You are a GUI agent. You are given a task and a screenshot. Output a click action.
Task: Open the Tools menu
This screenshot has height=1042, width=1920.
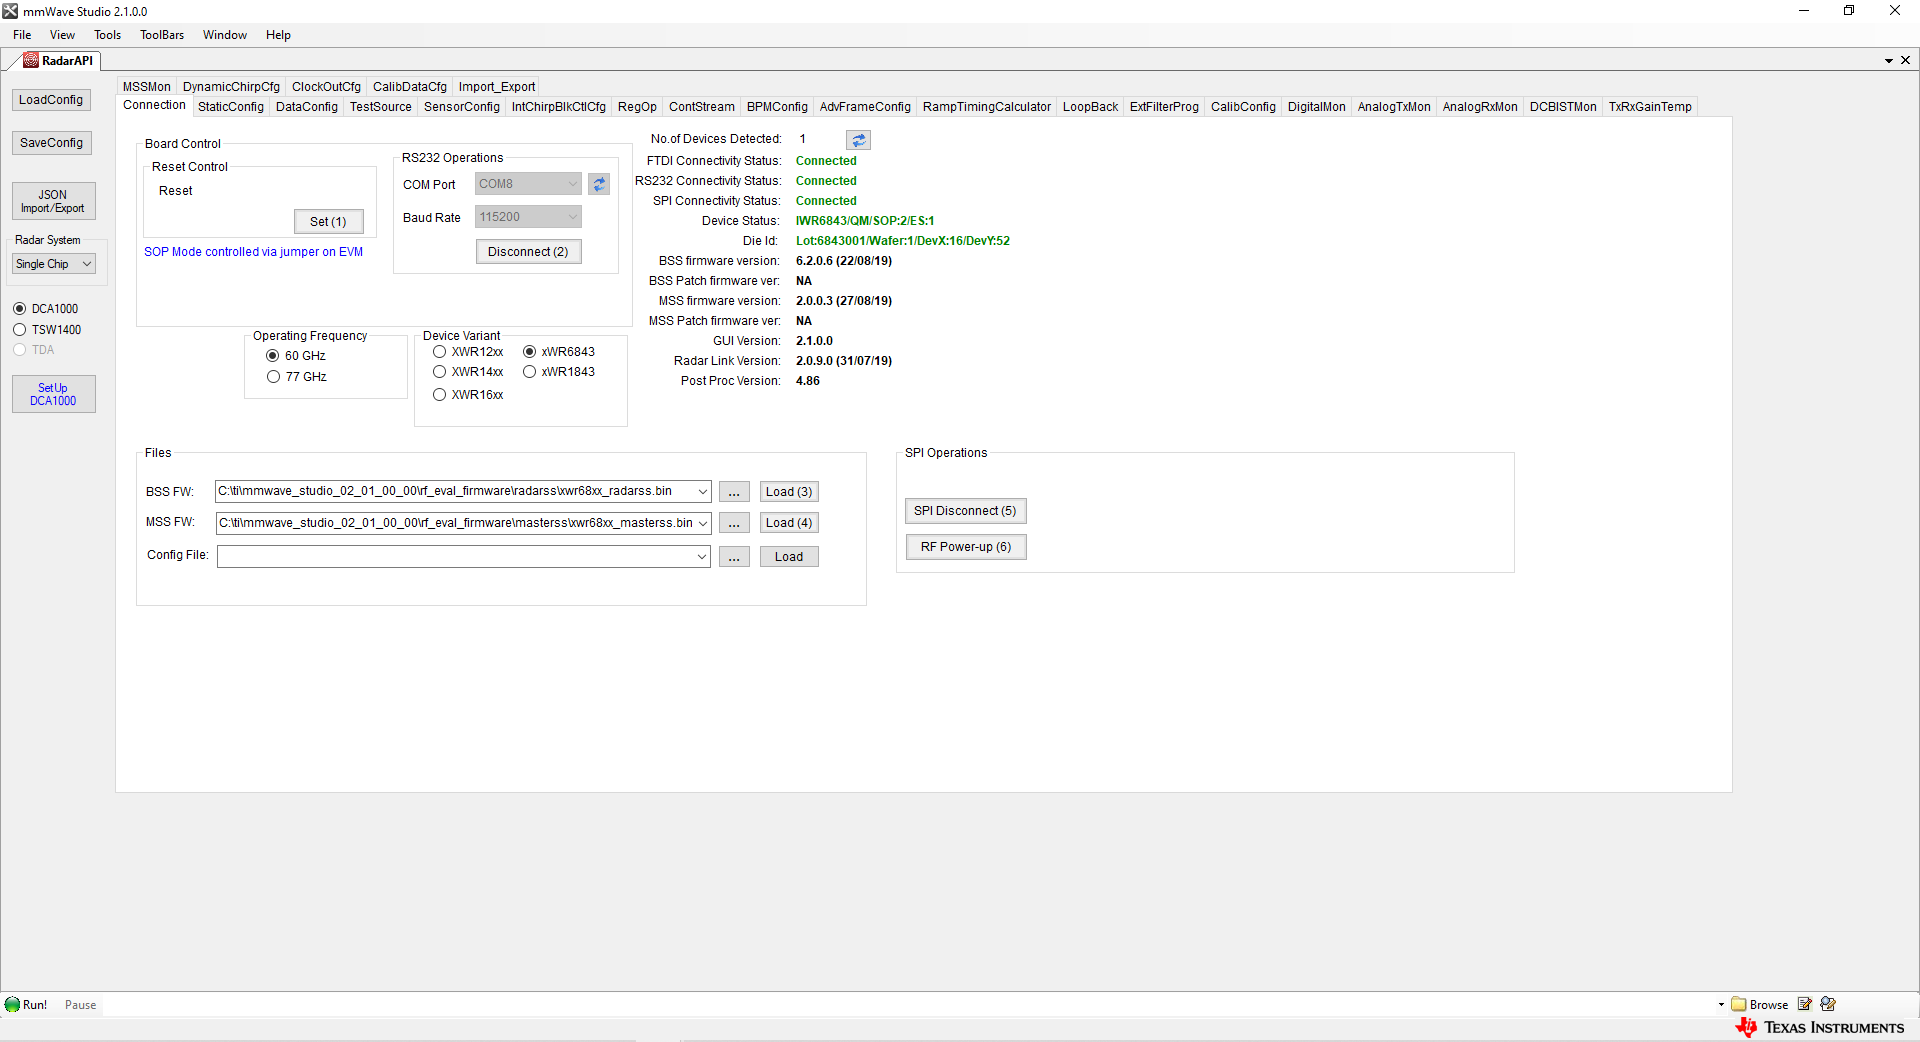coord(107,35)
